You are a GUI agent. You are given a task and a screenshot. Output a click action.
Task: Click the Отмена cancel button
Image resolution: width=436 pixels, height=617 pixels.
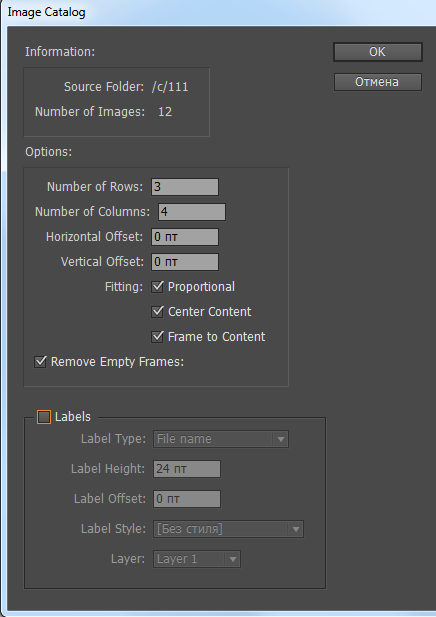tap(378, 82)
